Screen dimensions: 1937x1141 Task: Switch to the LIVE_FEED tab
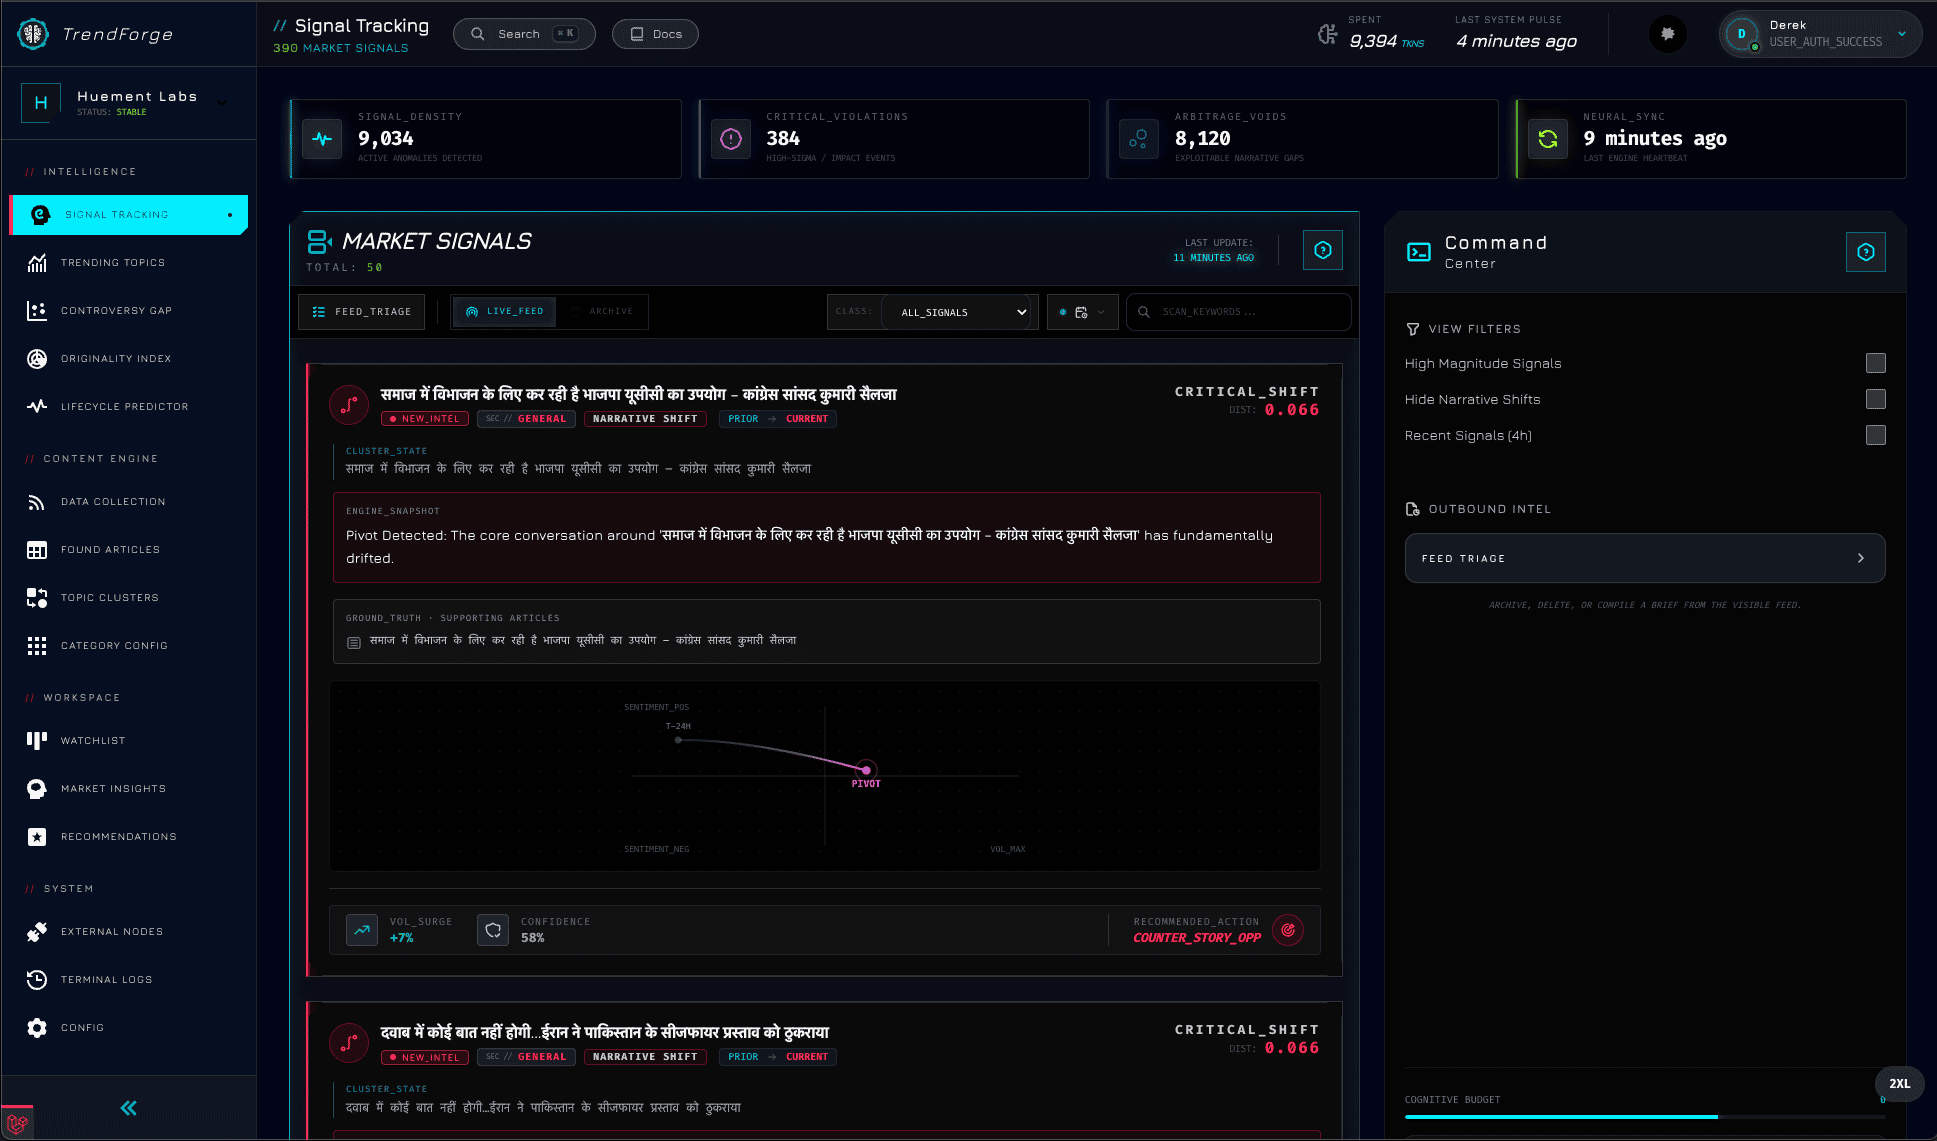tap(505, 311)
